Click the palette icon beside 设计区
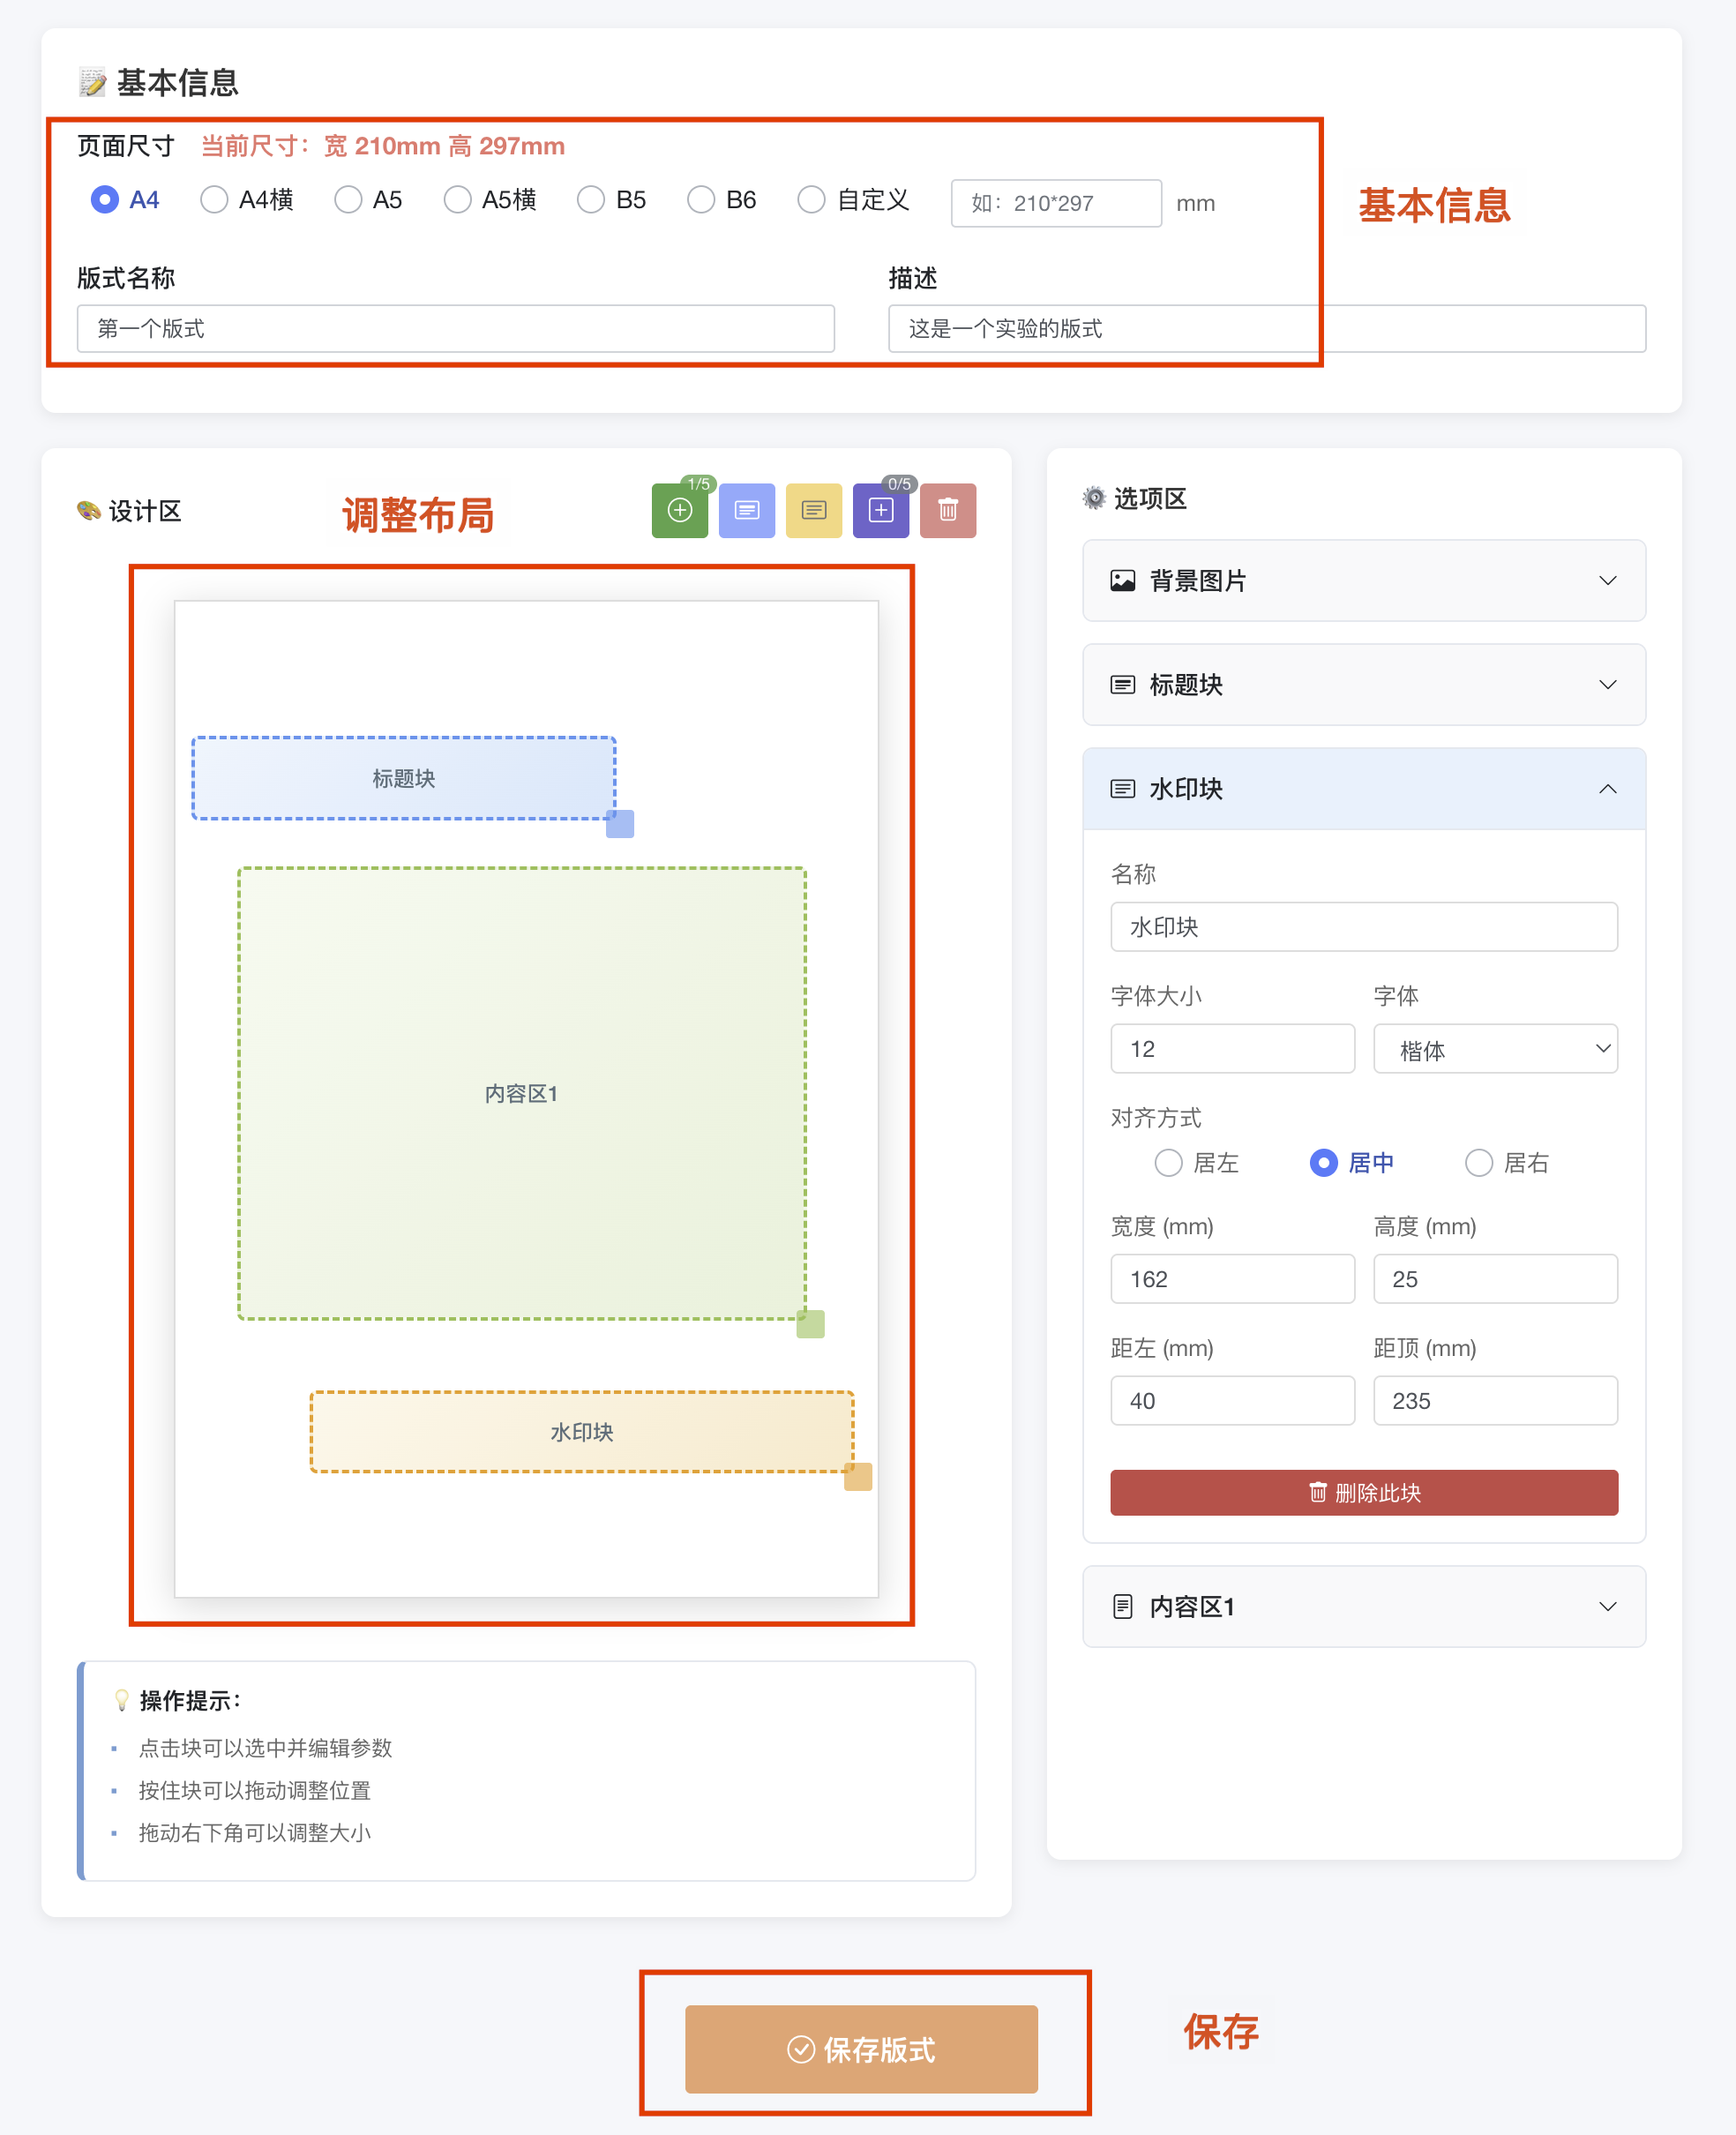This screenshot has width=1736, height=2135. (89, 511)
